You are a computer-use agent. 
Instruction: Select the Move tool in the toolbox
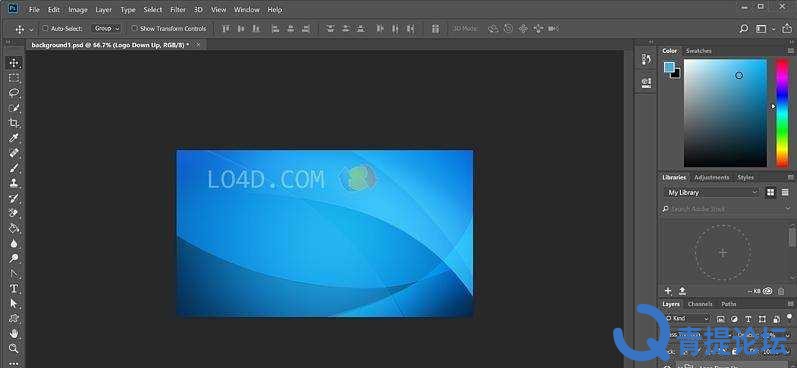[x=14, y=63]
